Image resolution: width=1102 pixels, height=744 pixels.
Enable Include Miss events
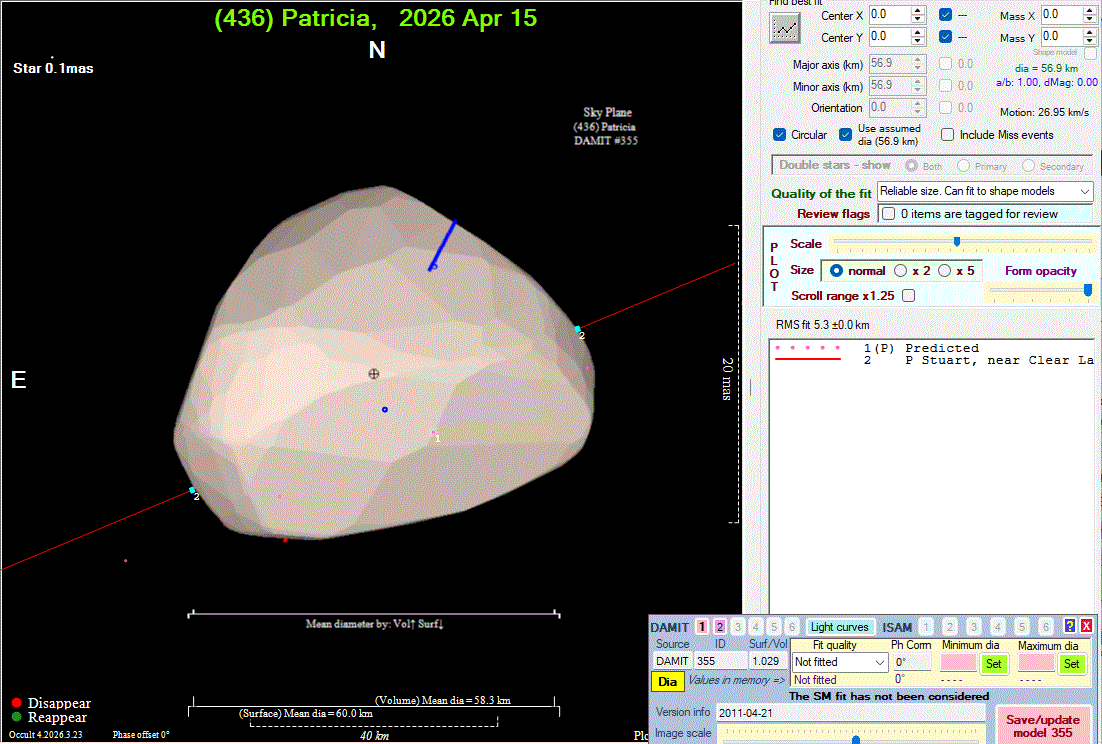[948, 135]
